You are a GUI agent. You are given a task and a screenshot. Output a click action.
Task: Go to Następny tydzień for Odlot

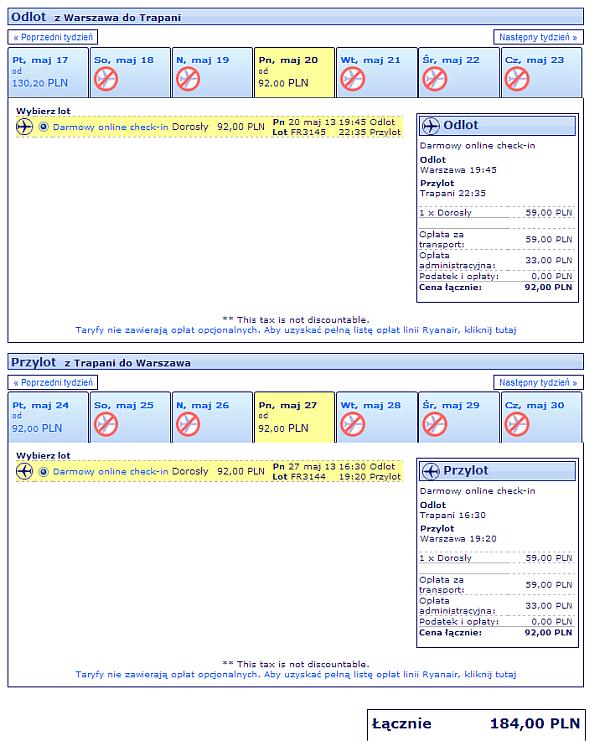538,37
